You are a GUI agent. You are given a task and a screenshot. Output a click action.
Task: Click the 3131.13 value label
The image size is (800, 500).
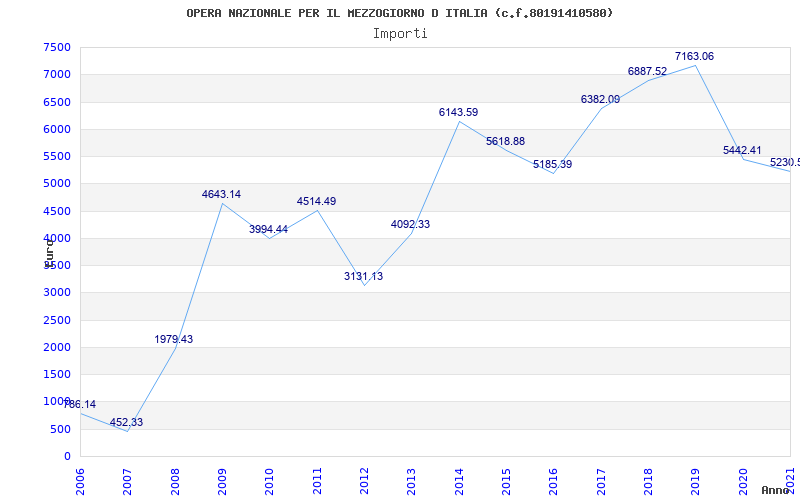pos(363,277)
